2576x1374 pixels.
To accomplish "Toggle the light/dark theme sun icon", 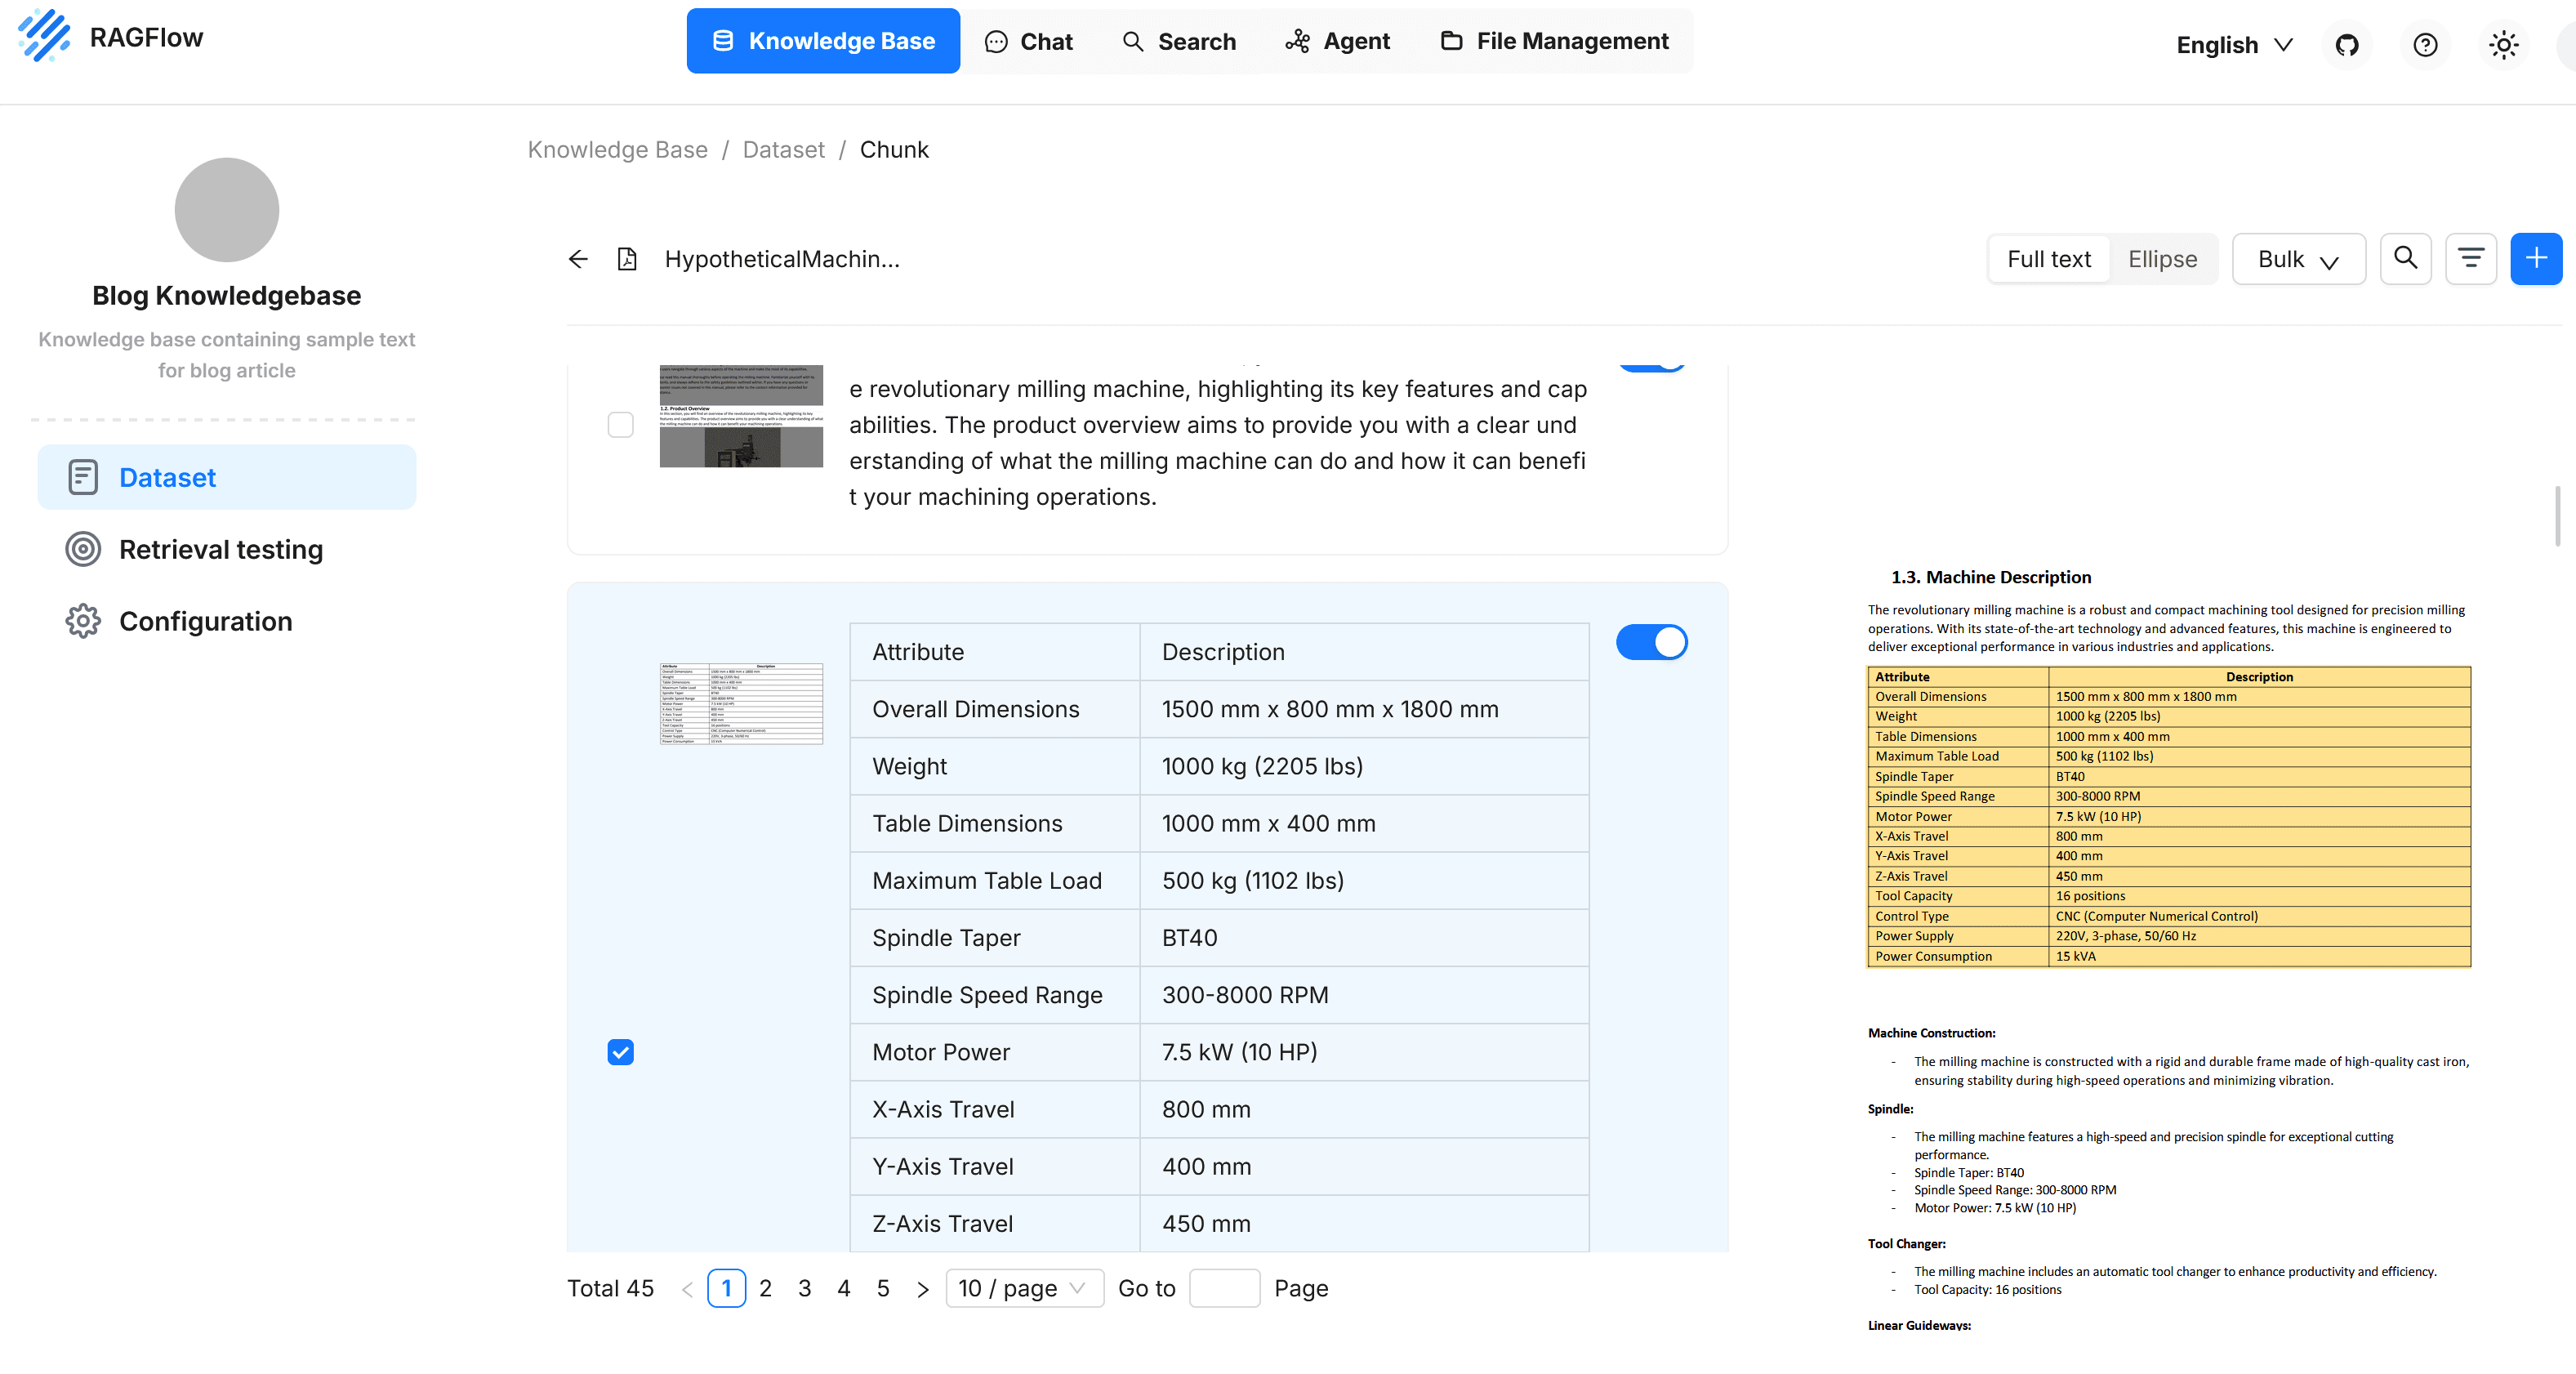I will pos(2503,45).
